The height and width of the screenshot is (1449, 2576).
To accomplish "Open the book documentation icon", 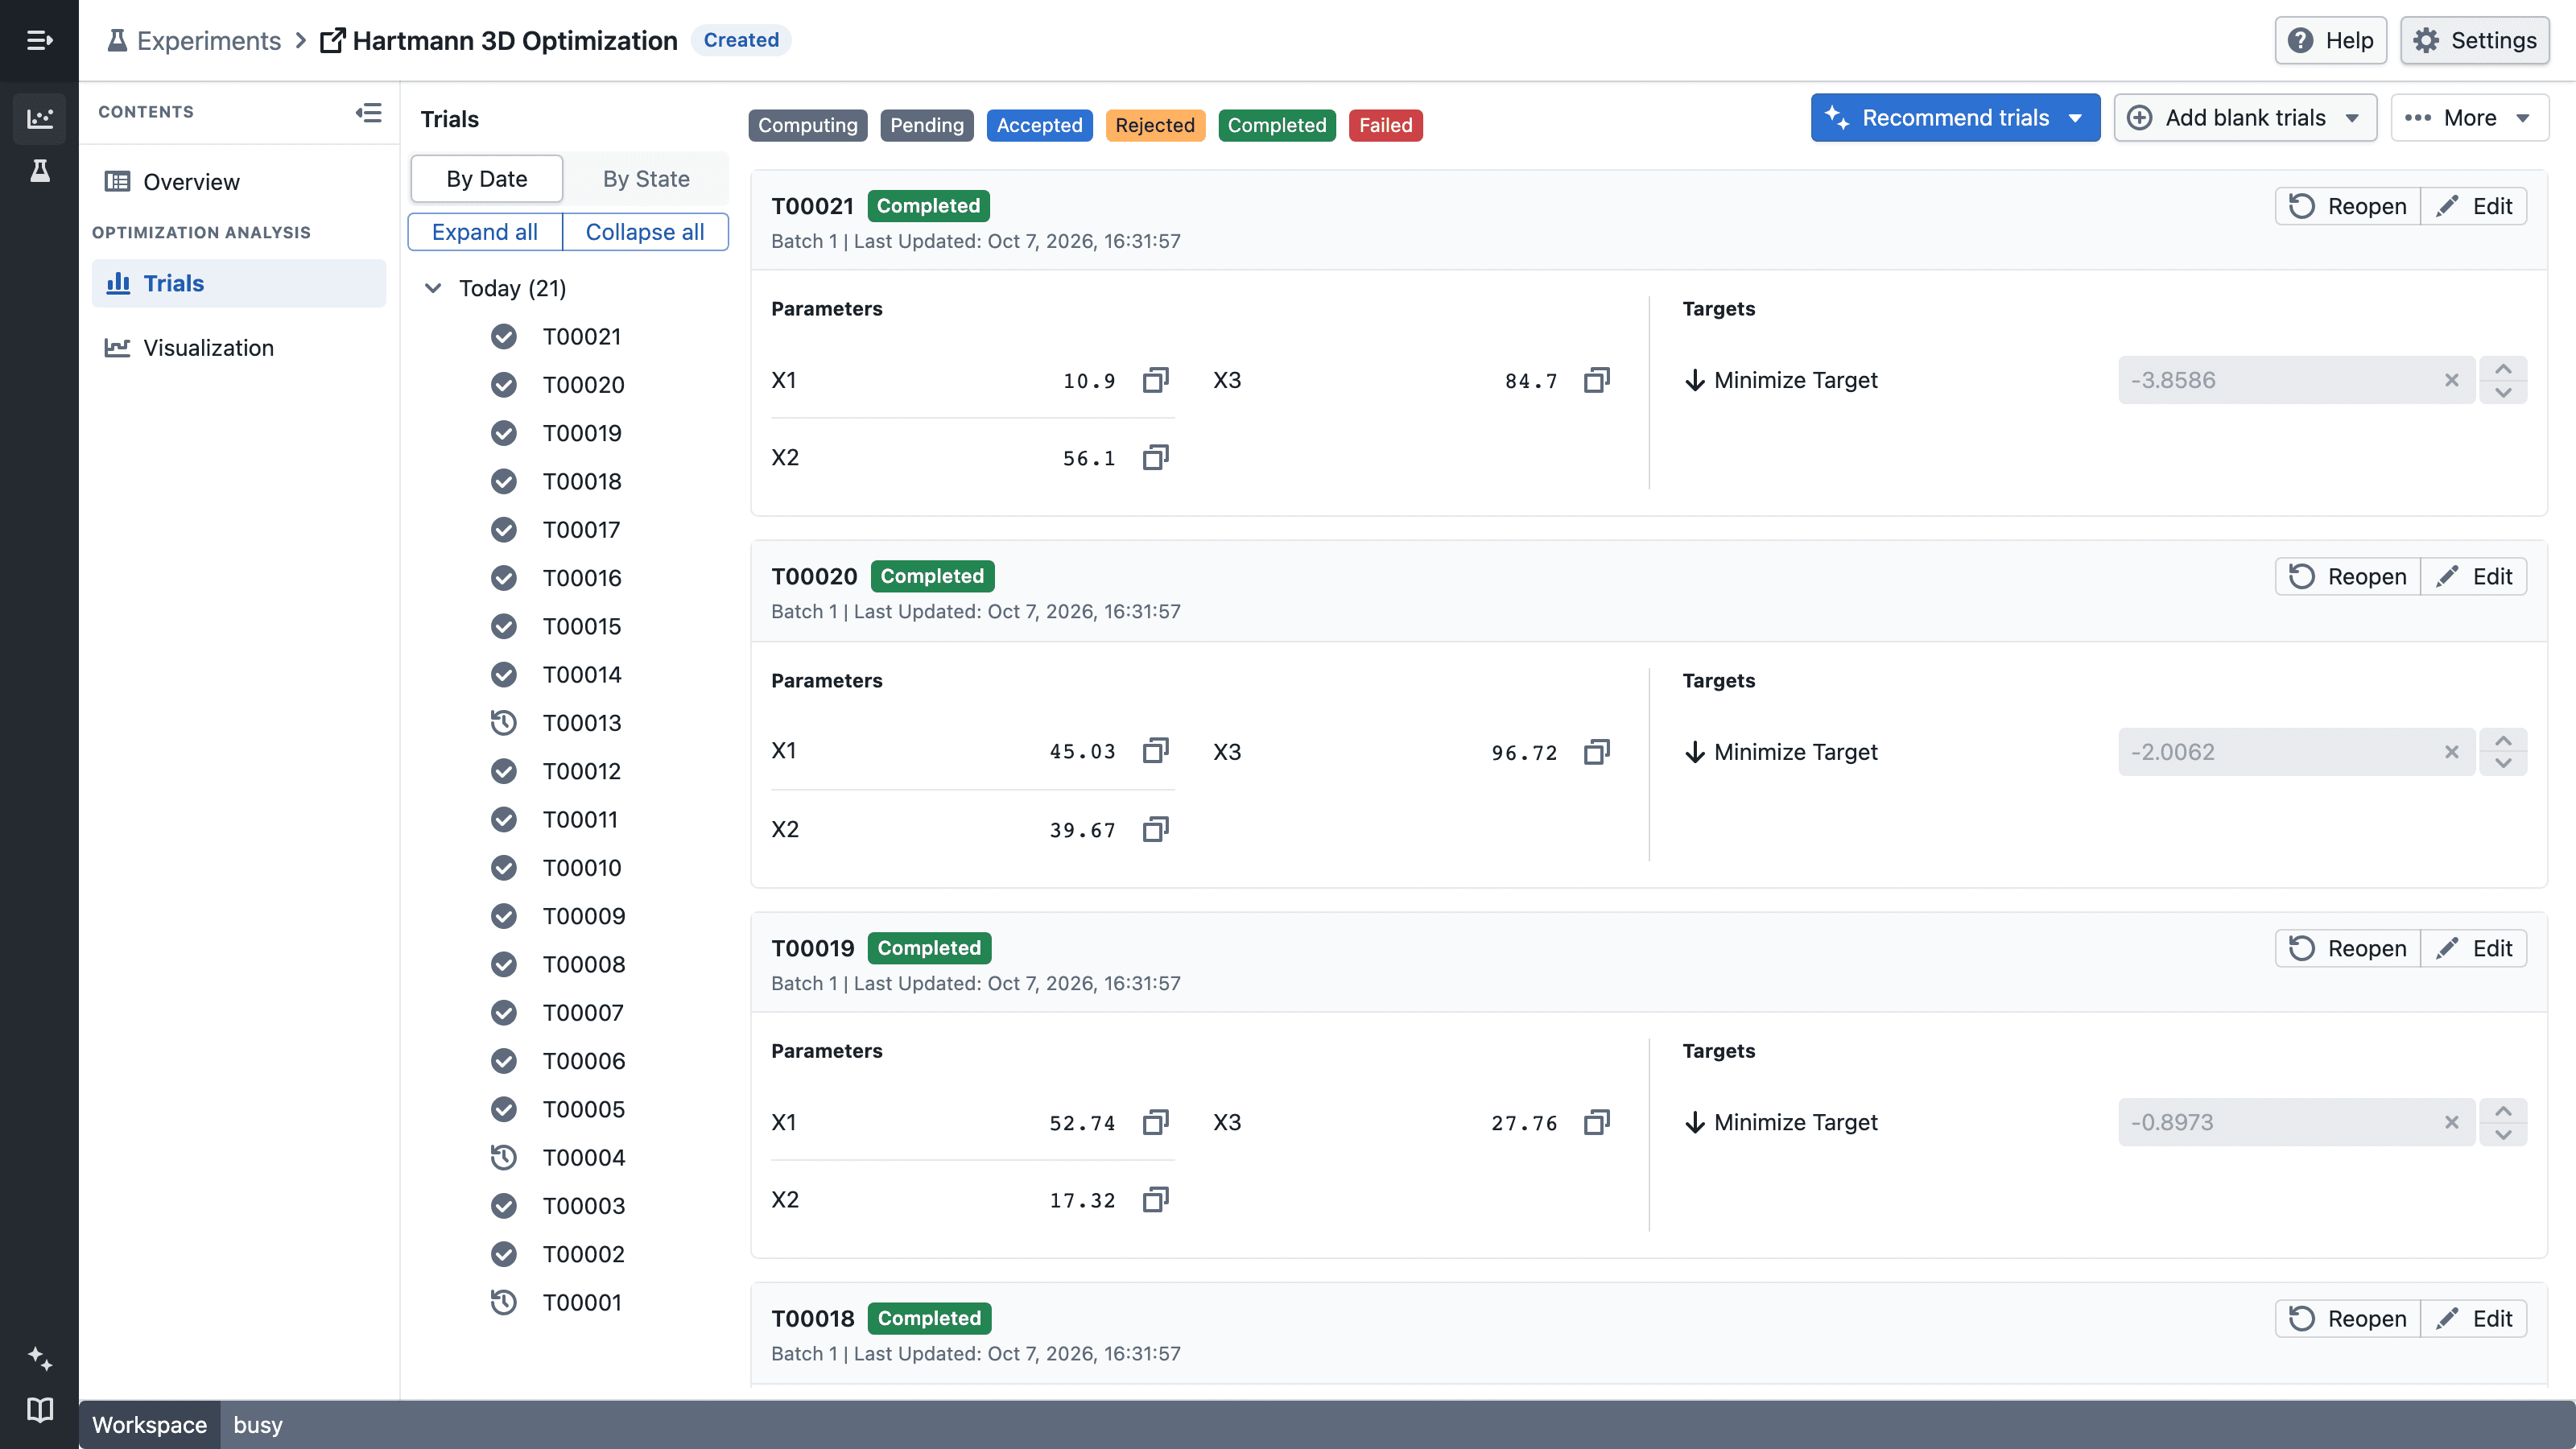I will tap(39, 1410).
